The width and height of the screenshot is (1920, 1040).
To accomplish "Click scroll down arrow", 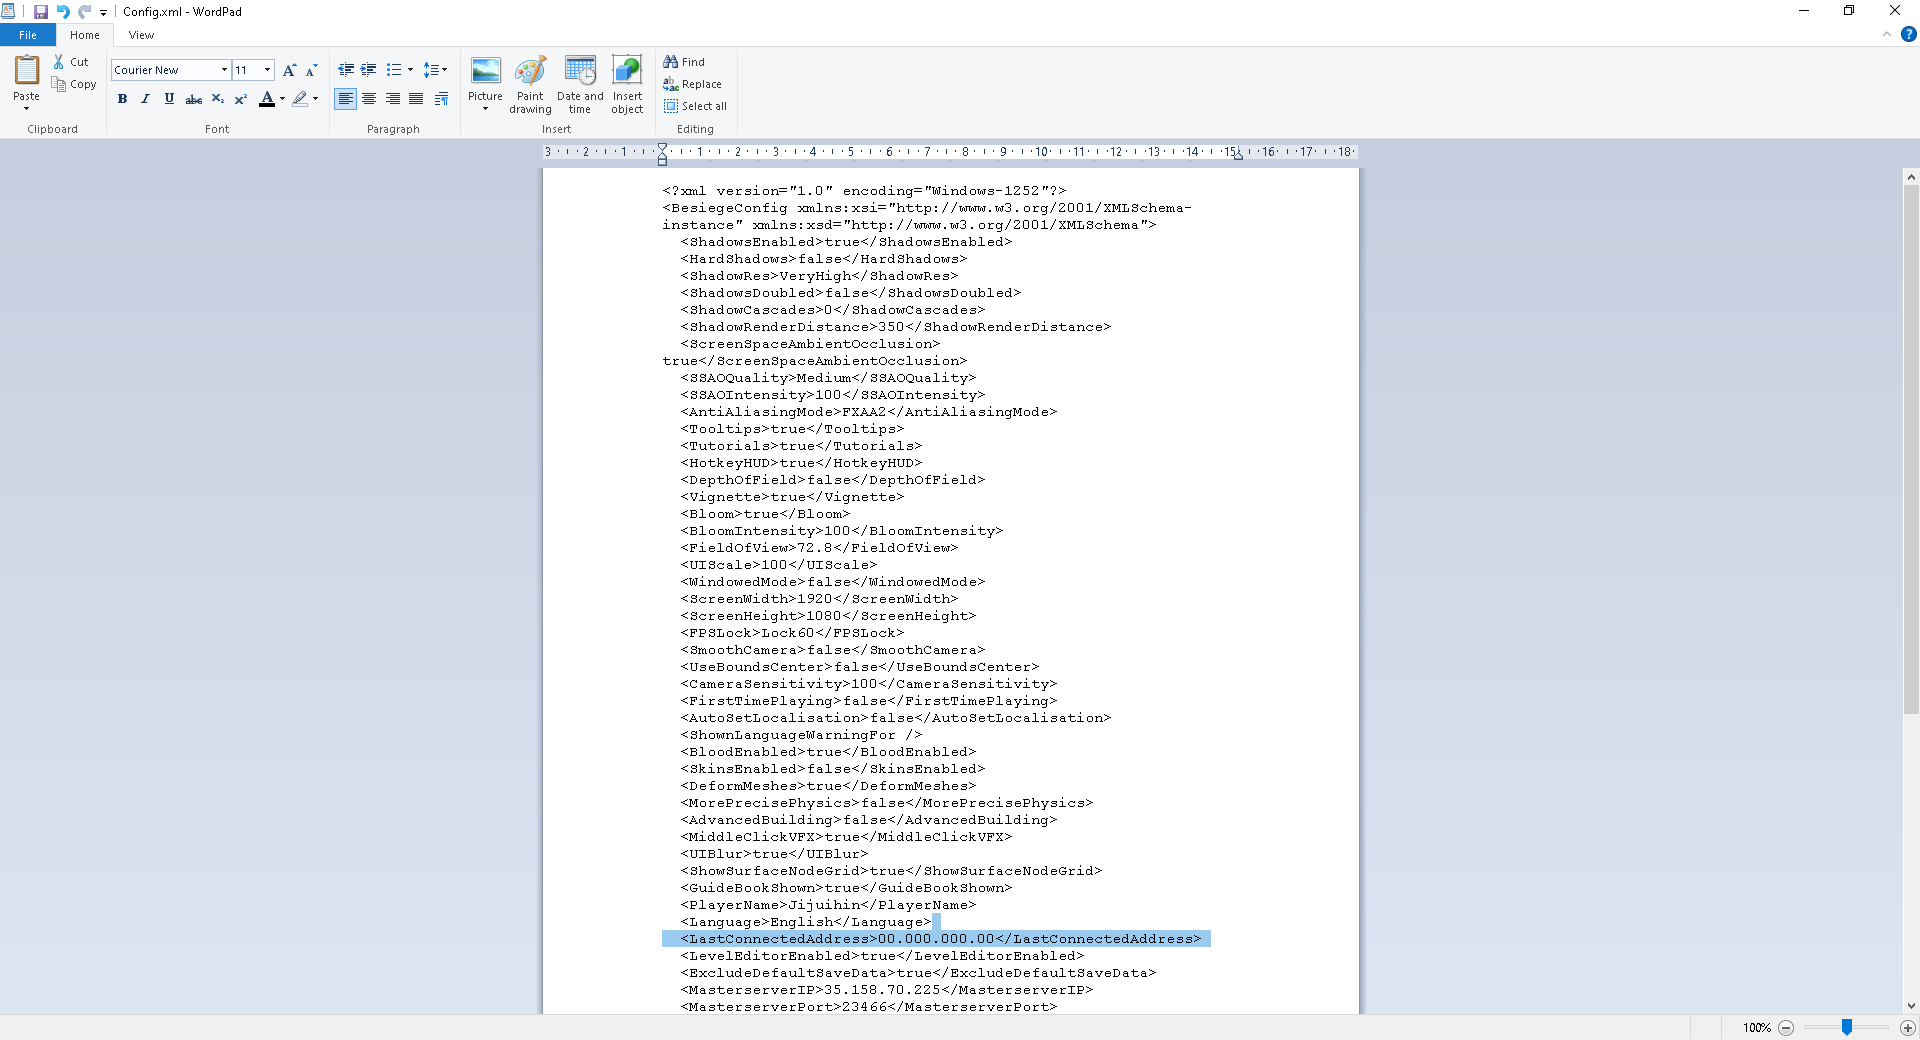I will [1911, 1006].
